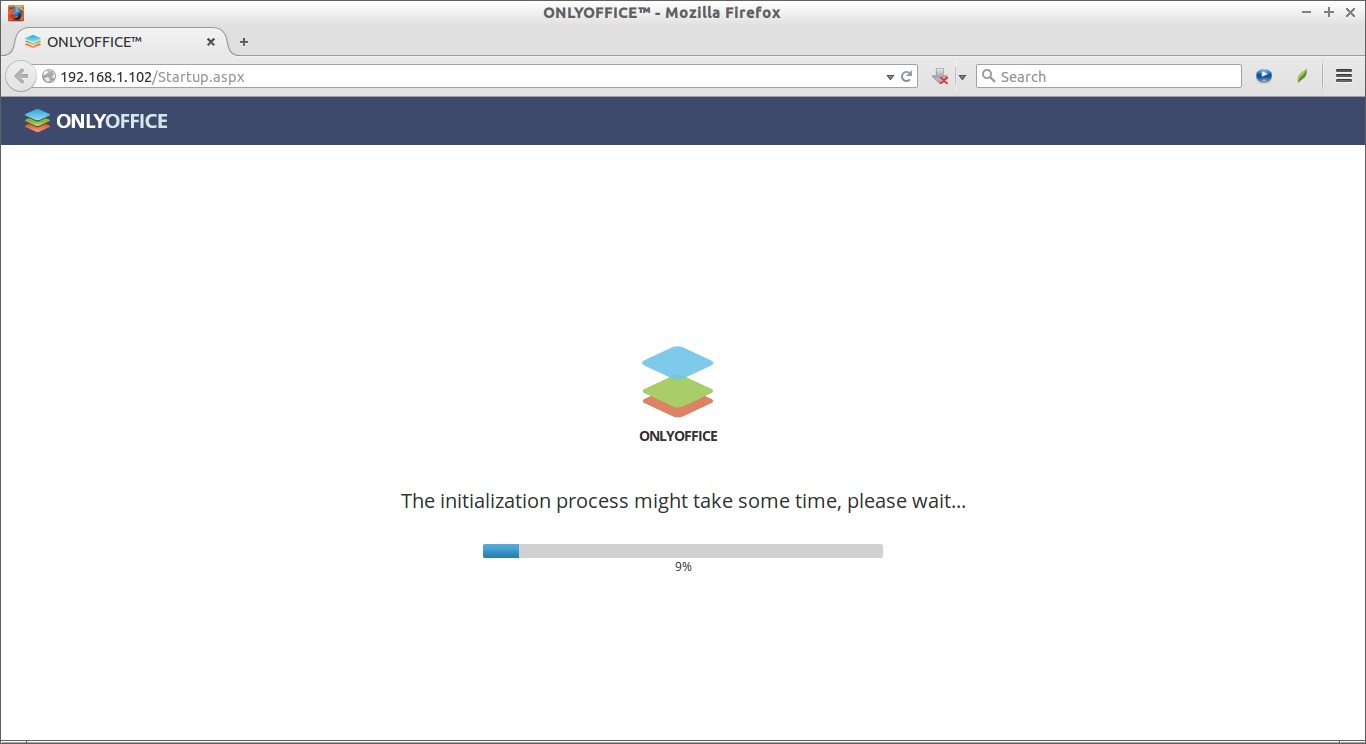Screen dimensions: 1366x744
Task: Maximize the Firefox window
Action: (x=1329, y=12)
